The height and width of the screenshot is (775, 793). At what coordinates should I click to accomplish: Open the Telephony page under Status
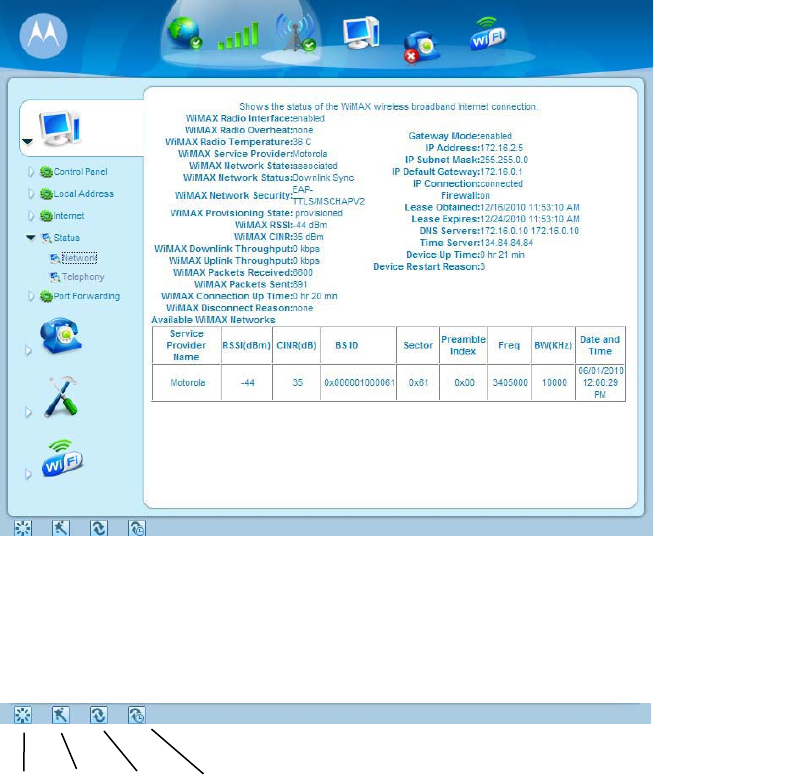pos(83,277)
